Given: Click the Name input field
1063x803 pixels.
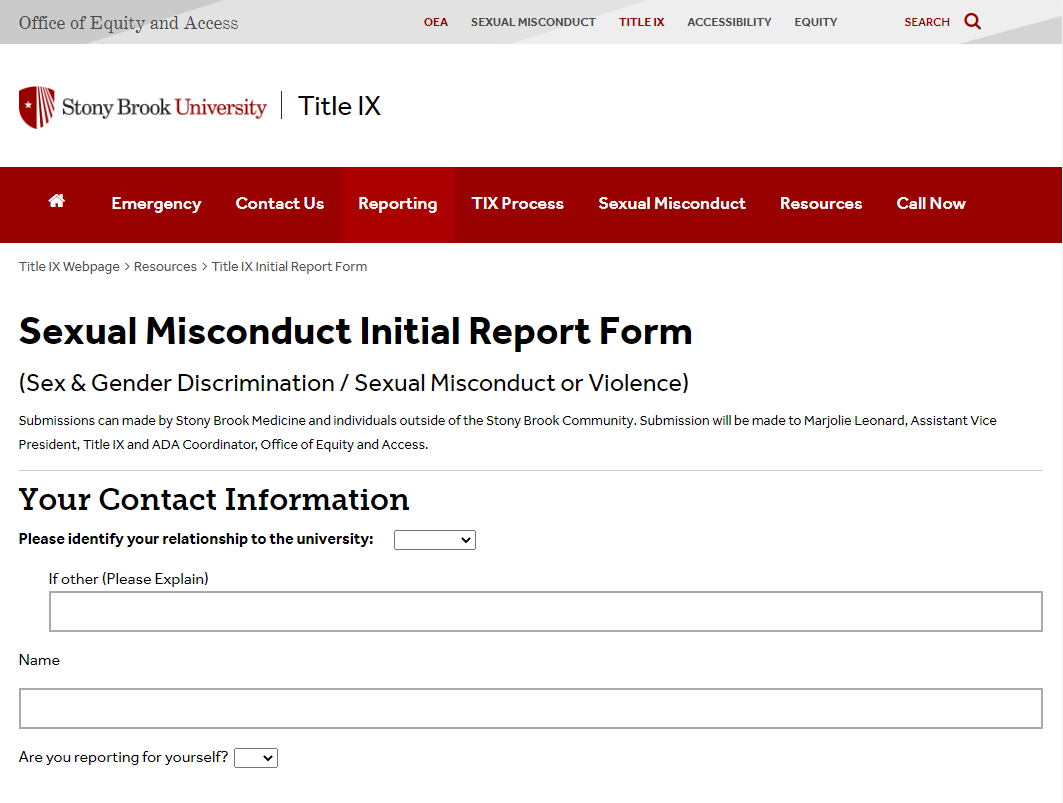Looking at the screenshot, I should point(531,707).
